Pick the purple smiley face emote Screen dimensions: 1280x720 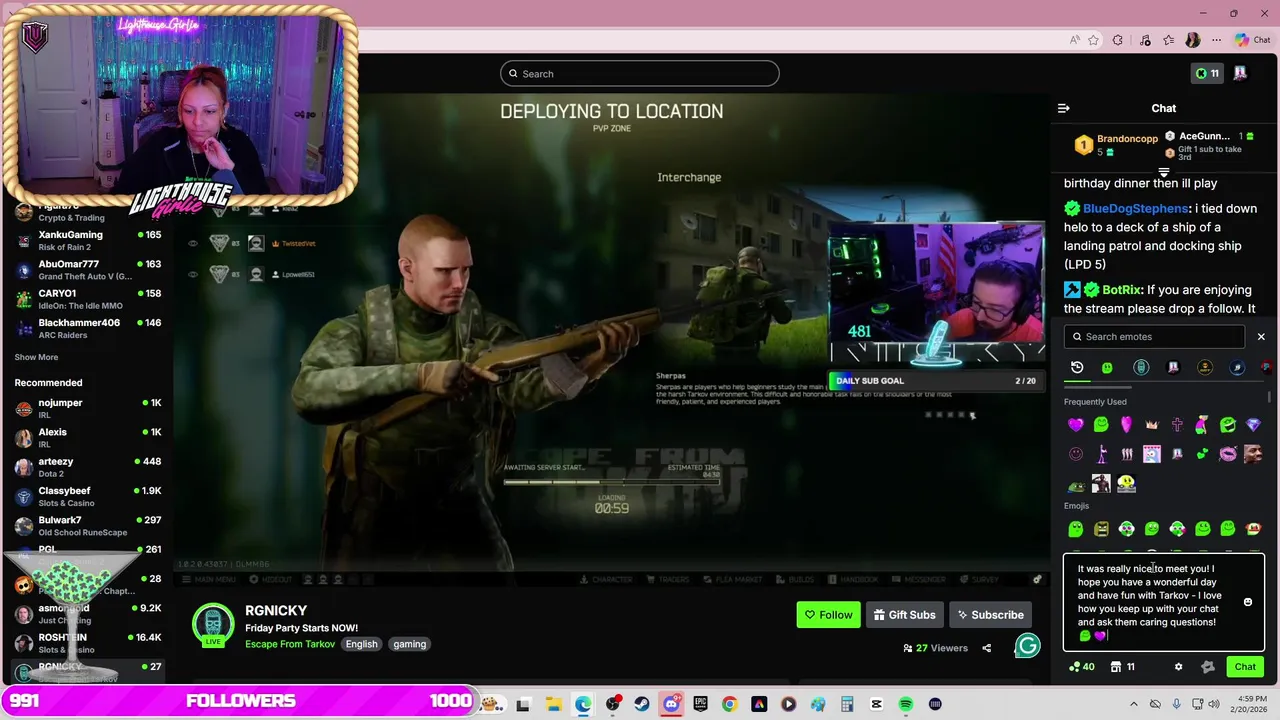(1076, 454)
